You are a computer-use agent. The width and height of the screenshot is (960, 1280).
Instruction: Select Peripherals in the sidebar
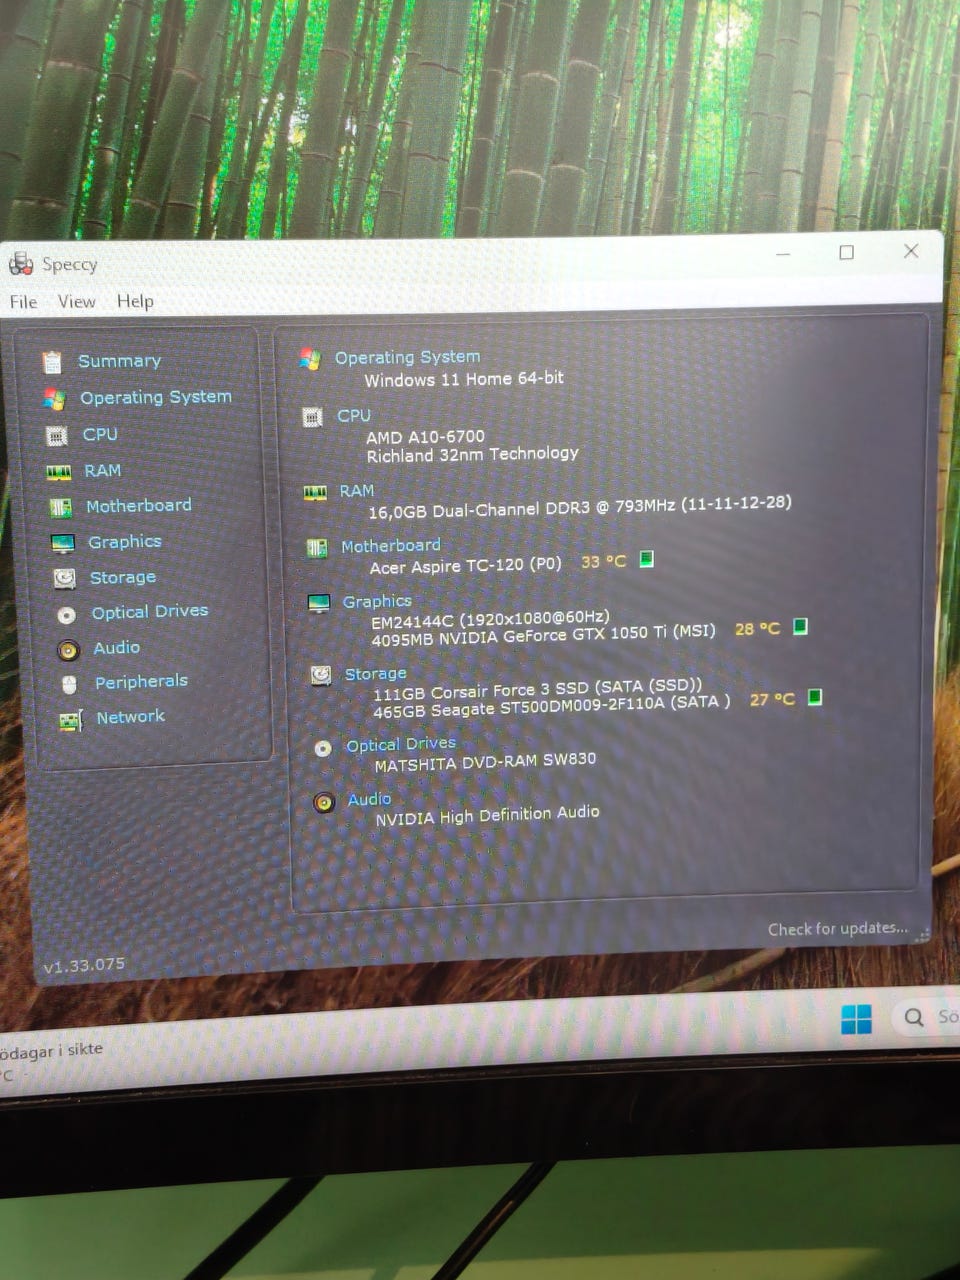pyautogui.click(x=141, y=681)
